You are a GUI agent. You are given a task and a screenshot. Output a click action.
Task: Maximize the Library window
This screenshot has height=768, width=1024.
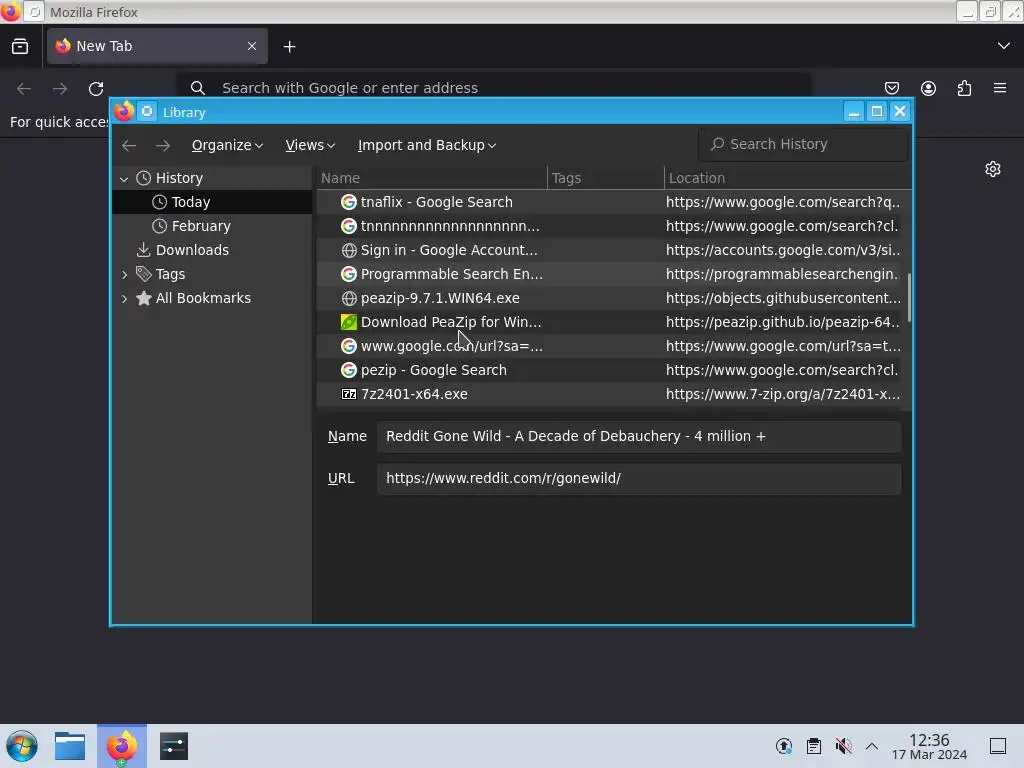coord(877,112)
